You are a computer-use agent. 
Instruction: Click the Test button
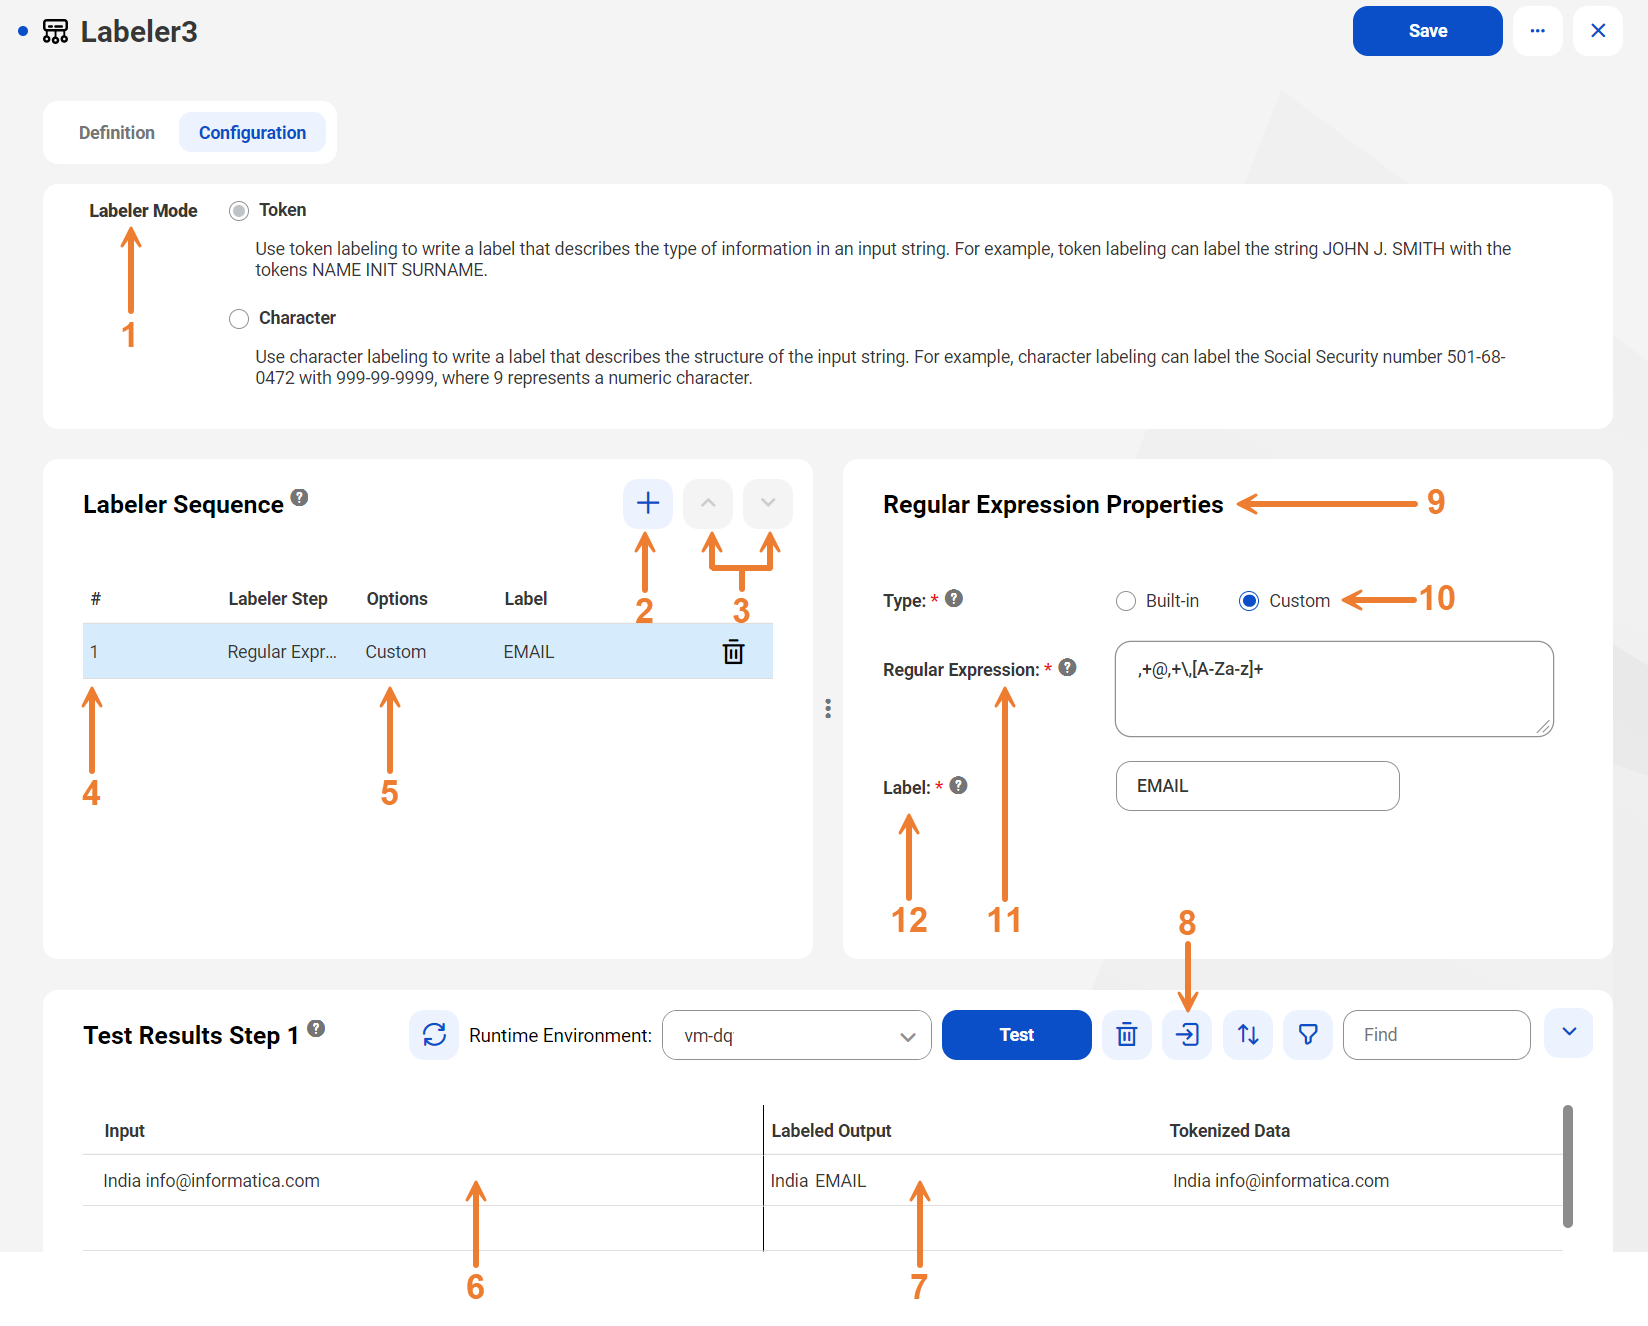tap(1016, 1035)
